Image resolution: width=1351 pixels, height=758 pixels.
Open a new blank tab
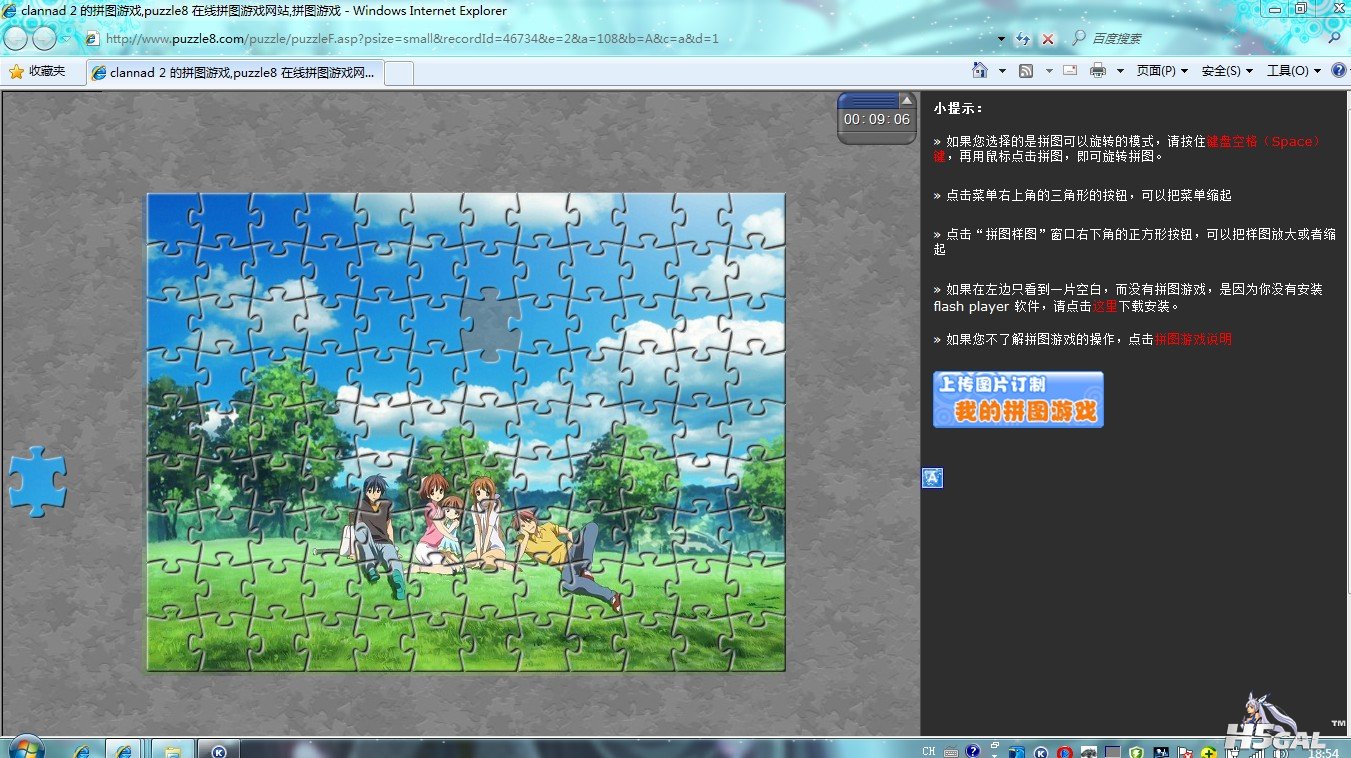click(399, 73)
